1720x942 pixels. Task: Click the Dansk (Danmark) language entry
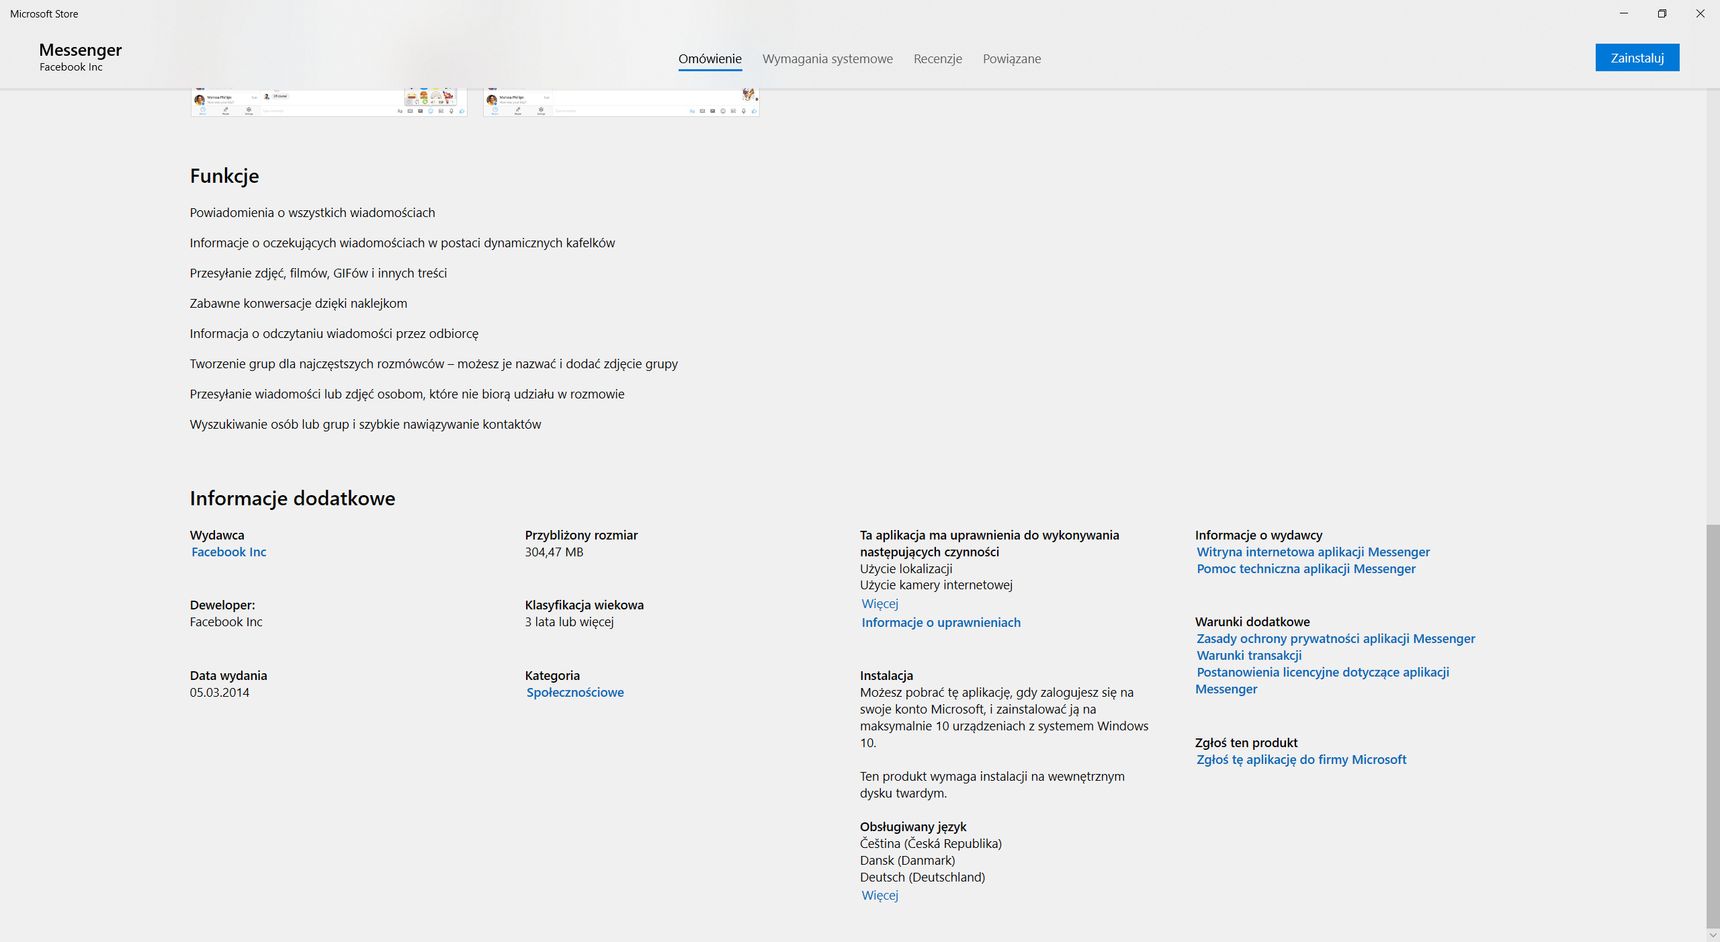point(907,860)
